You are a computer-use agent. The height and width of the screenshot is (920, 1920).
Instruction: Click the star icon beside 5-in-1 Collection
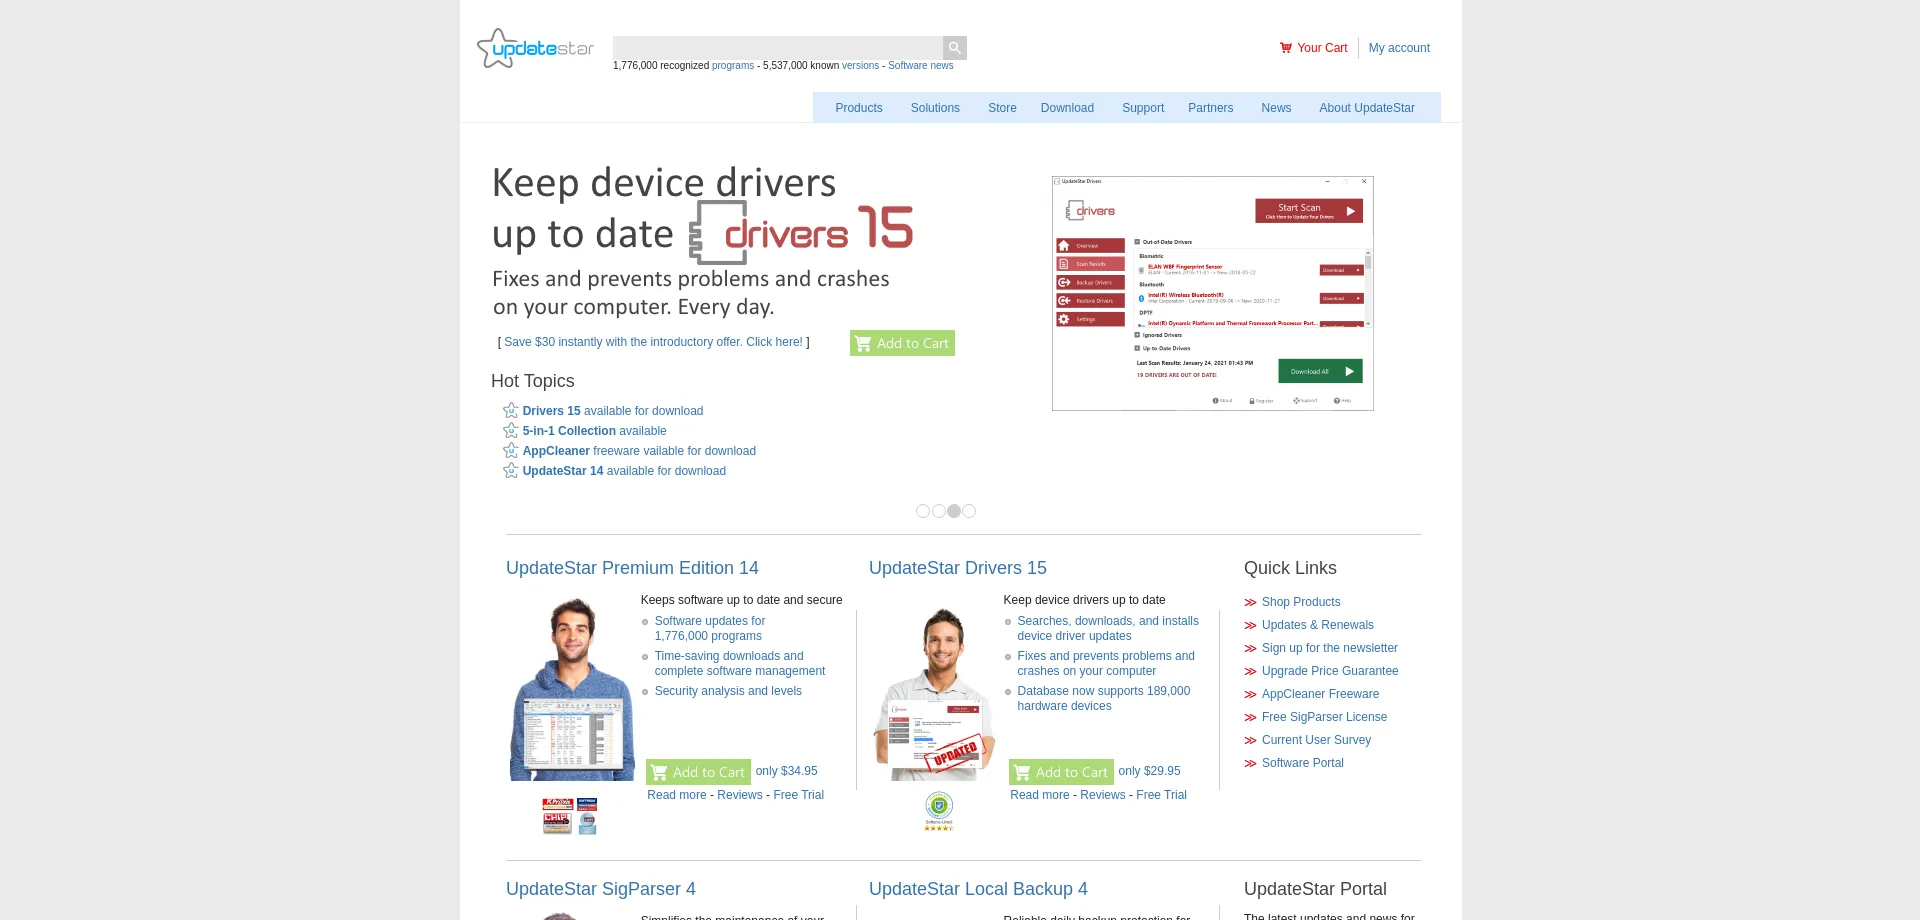511,431
